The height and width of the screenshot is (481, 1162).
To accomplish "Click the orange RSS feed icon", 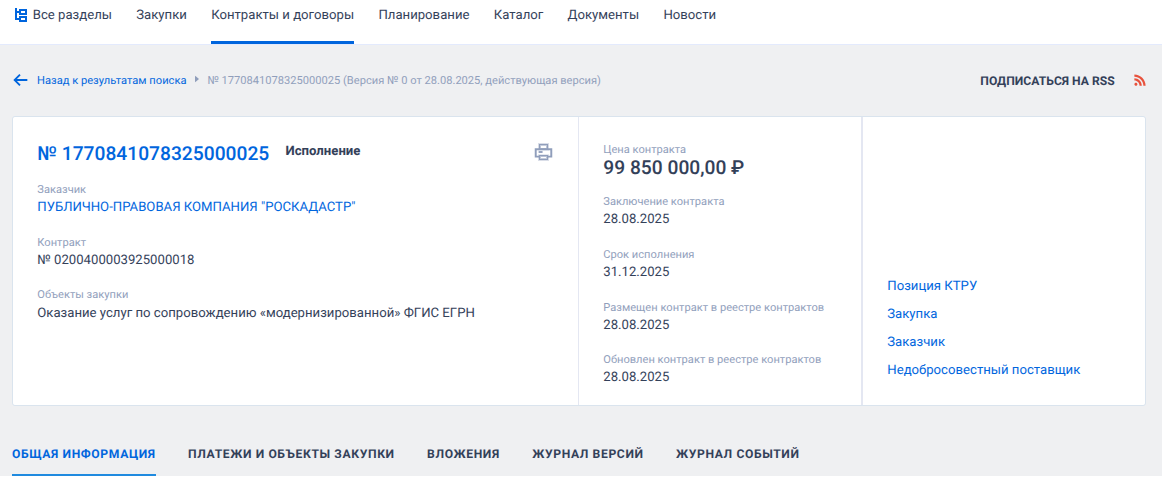I will pos(1139,81).
